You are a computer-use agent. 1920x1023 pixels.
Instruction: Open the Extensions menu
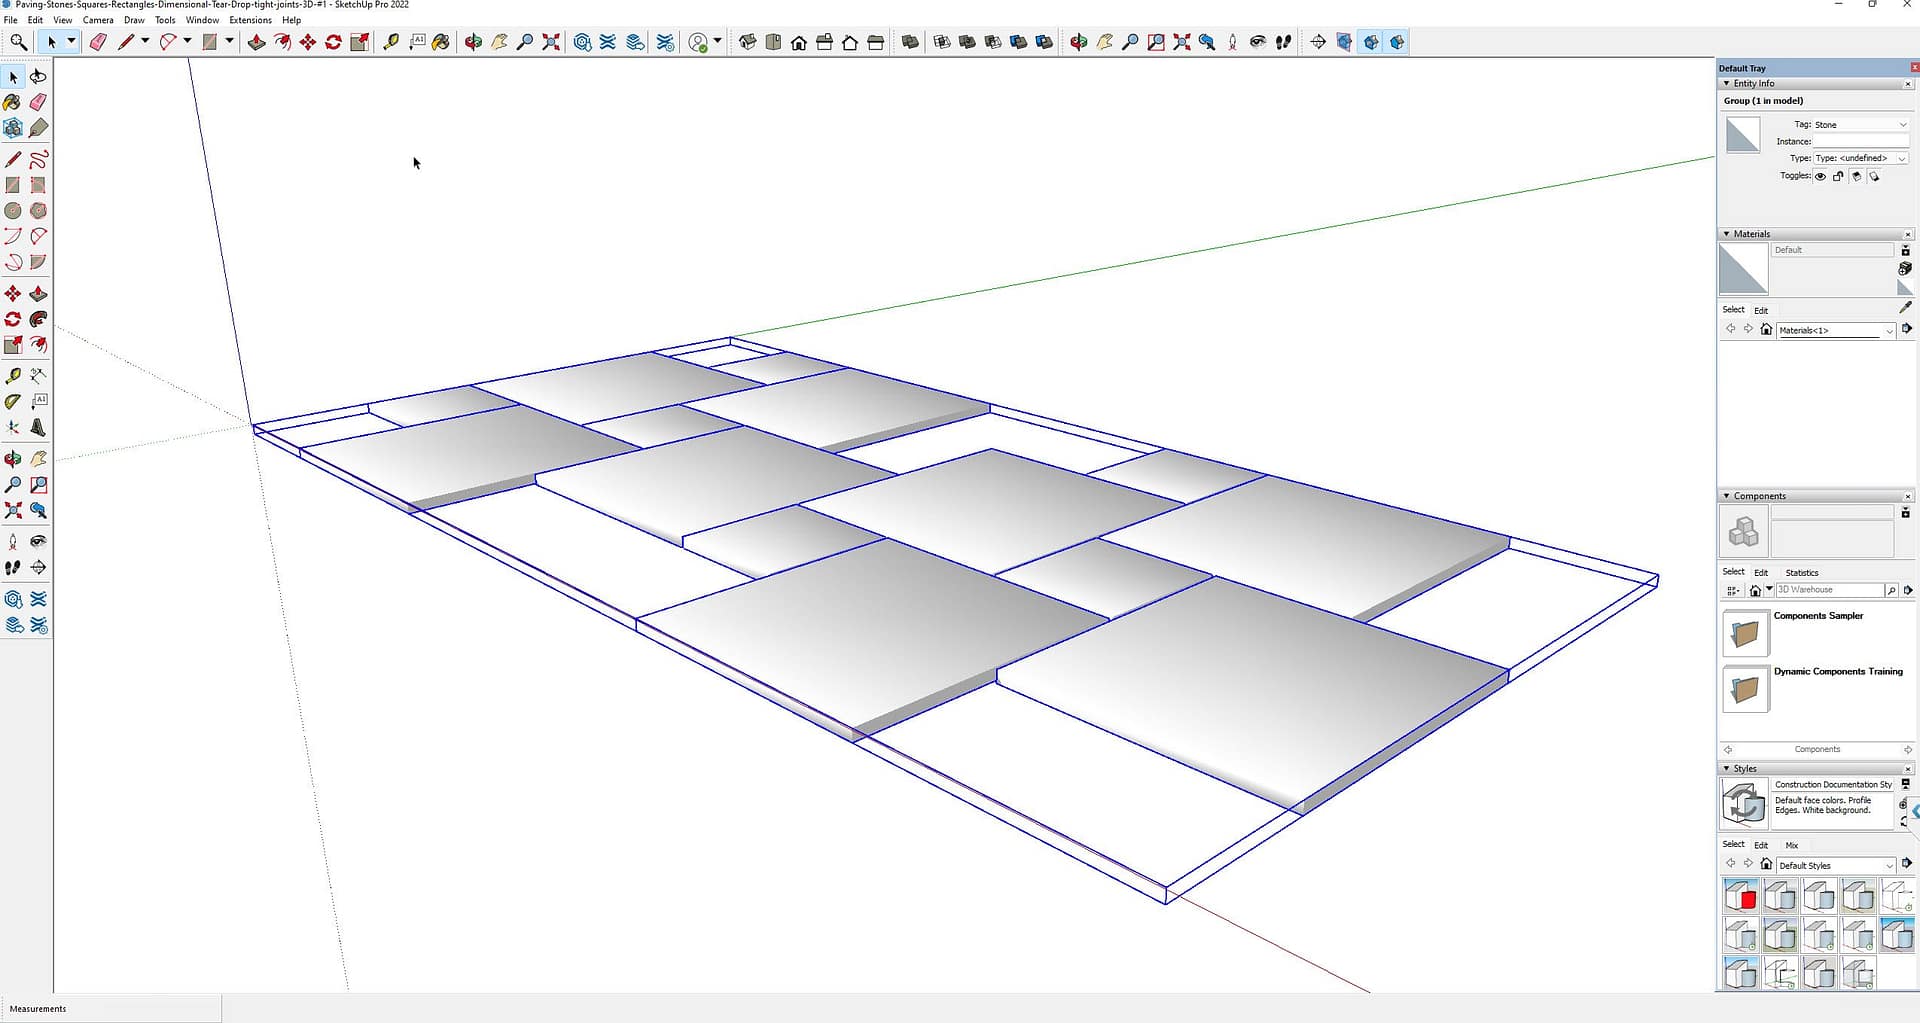click(x=250, y=20)
